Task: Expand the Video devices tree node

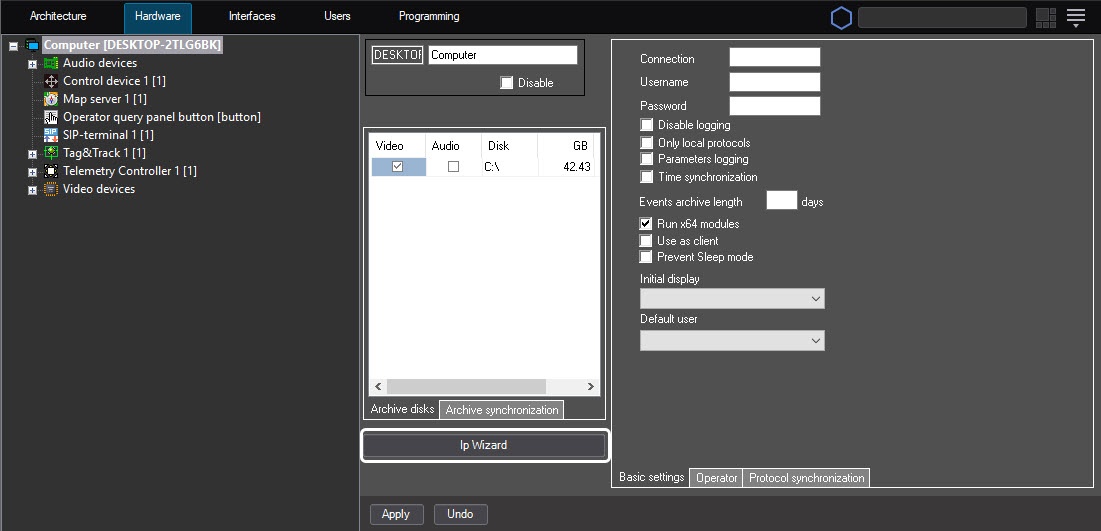Action: coord(32,190)
